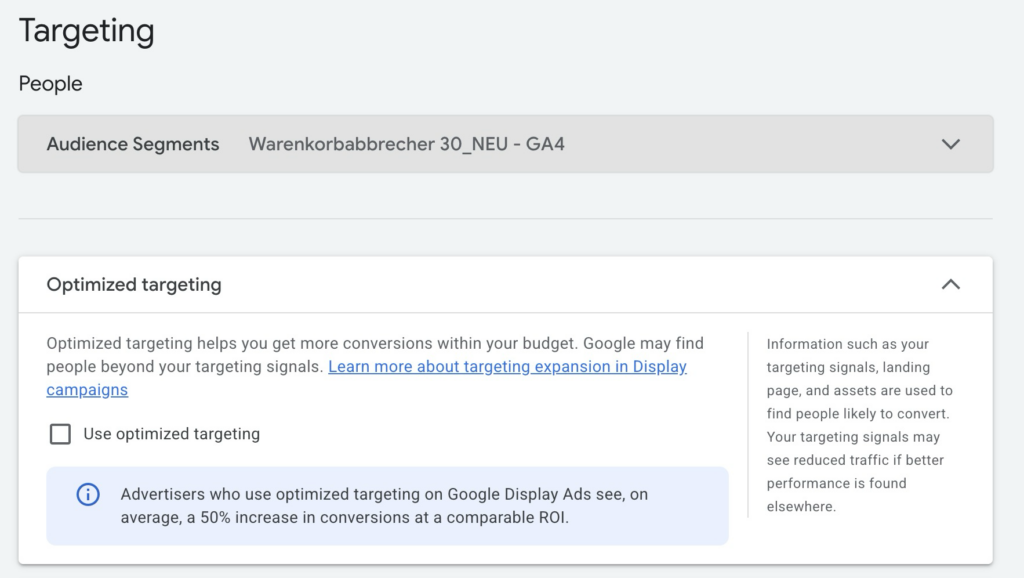The image size is (1024, 578).
Task: Click the Targeting page heading
Action: (87, 31)
